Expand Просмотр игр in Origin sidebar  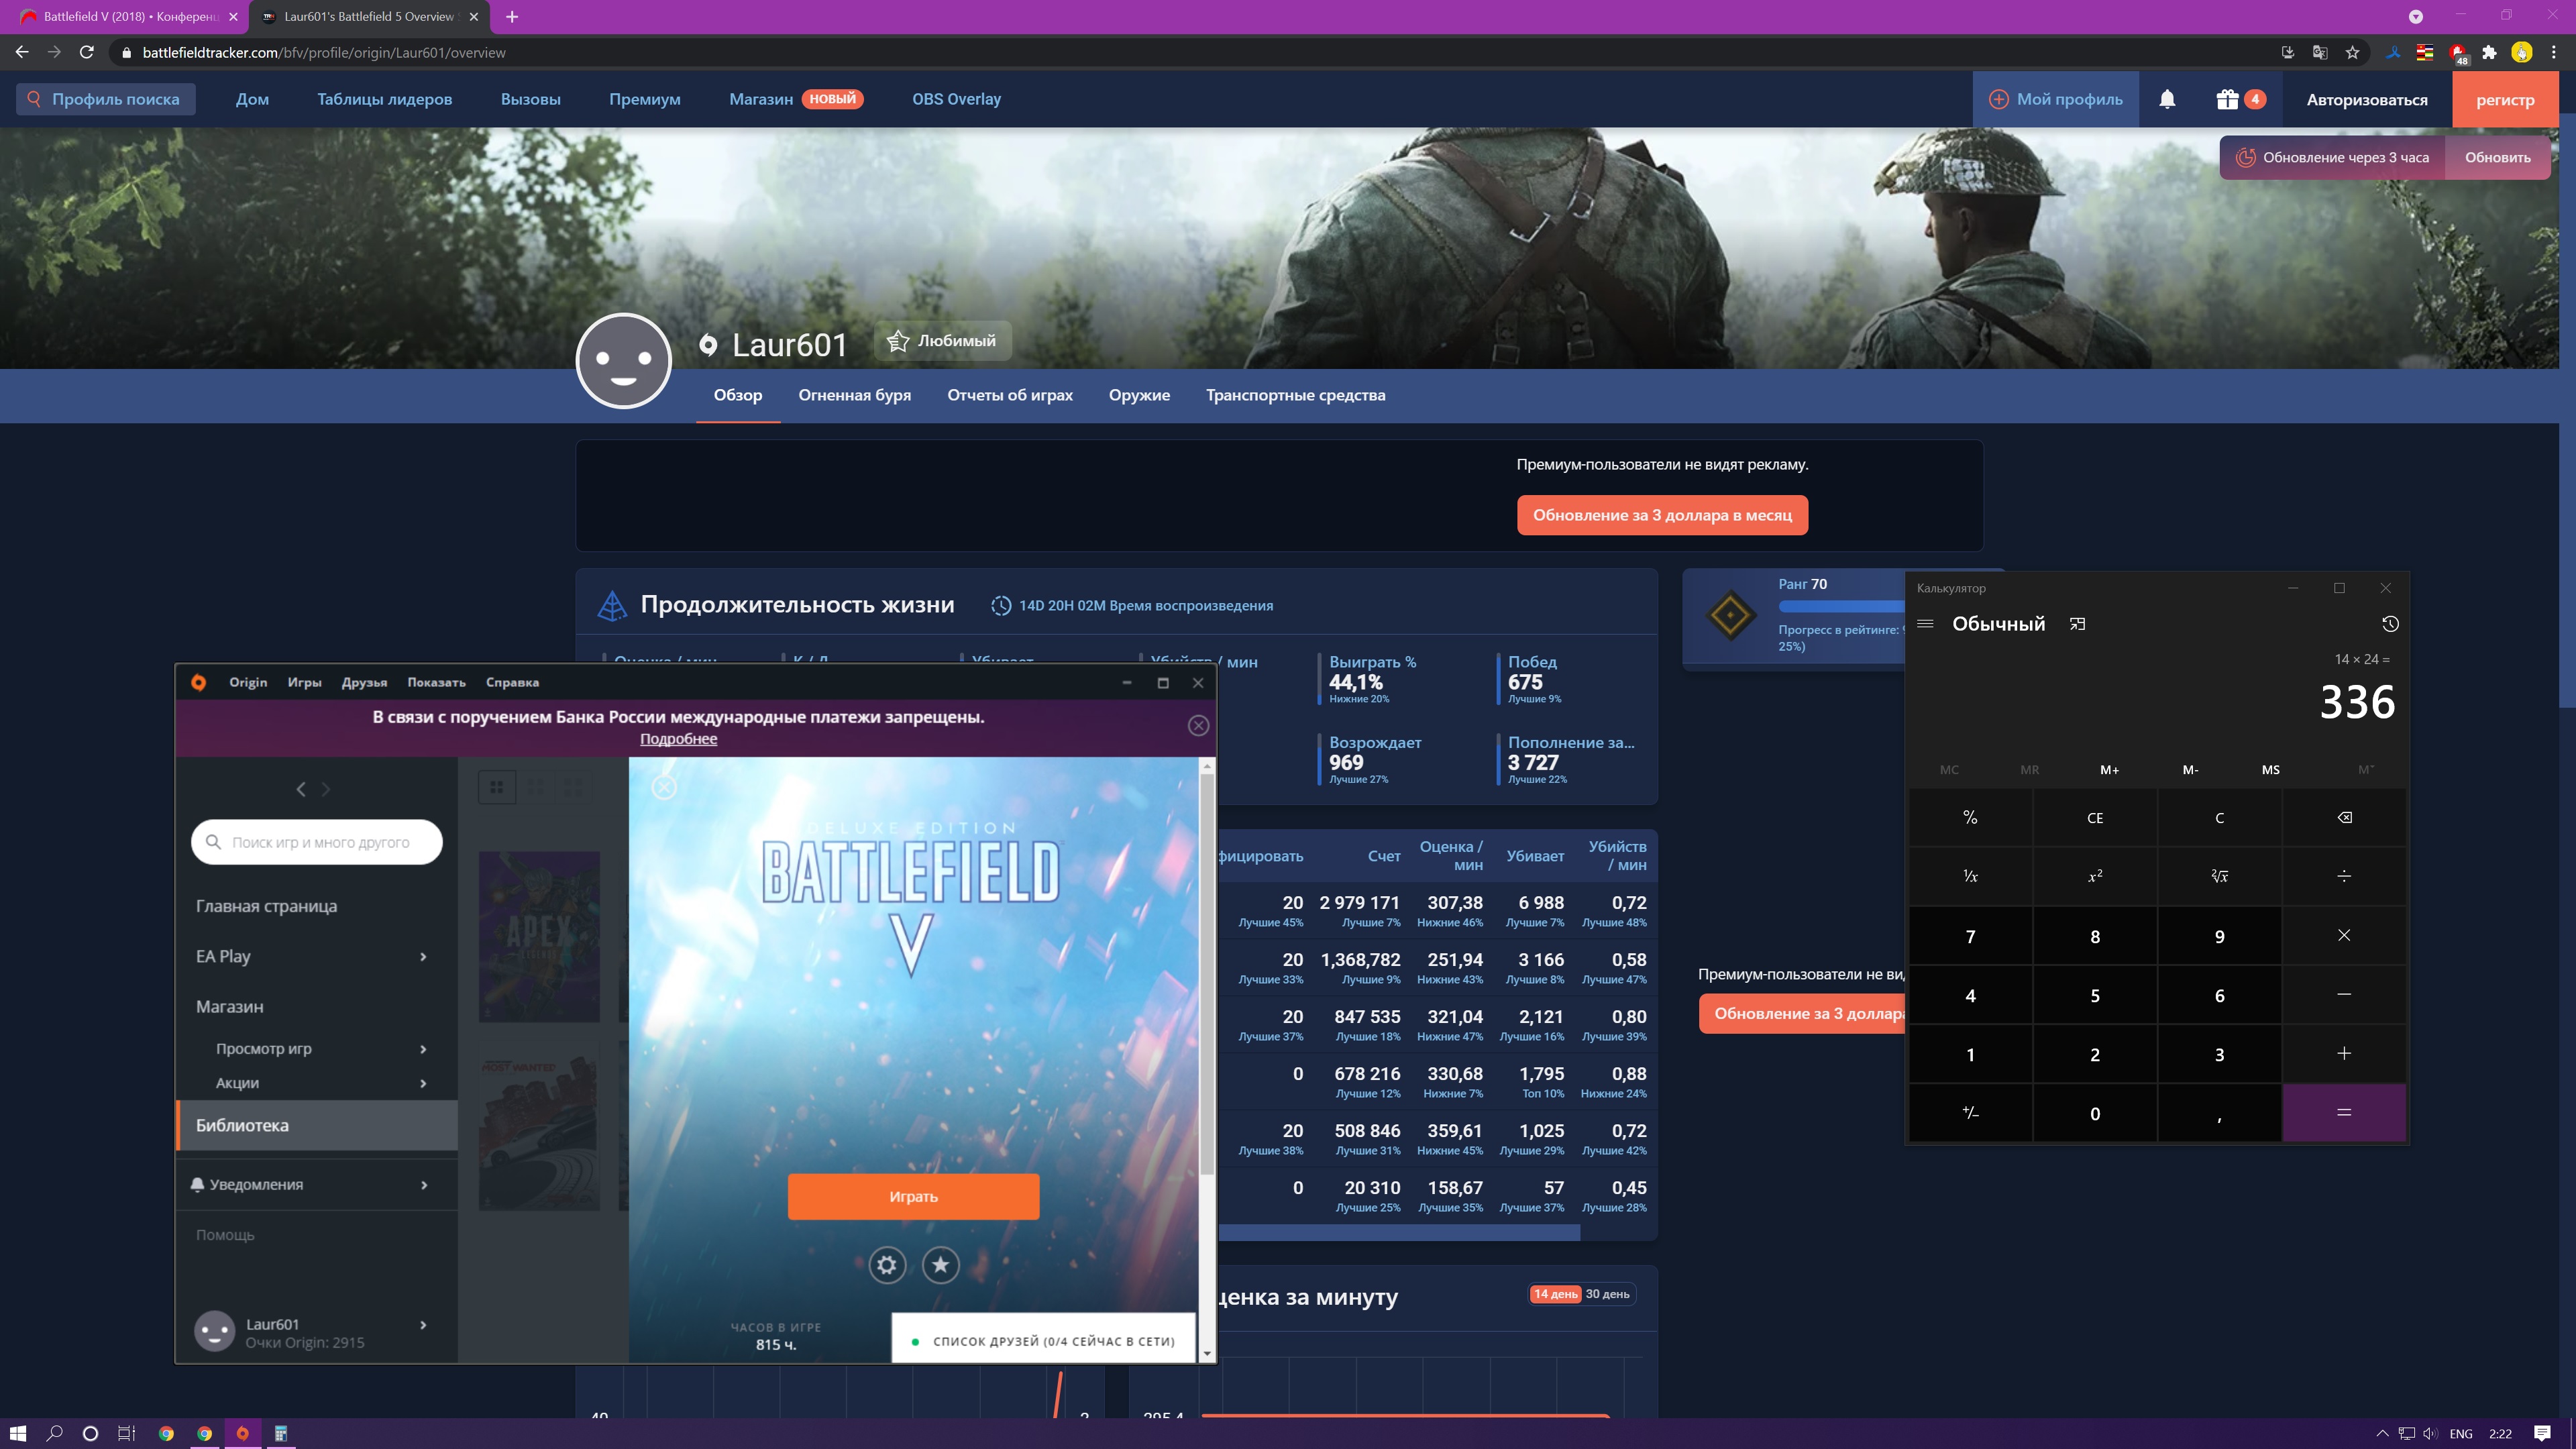tap(423, 1049)
